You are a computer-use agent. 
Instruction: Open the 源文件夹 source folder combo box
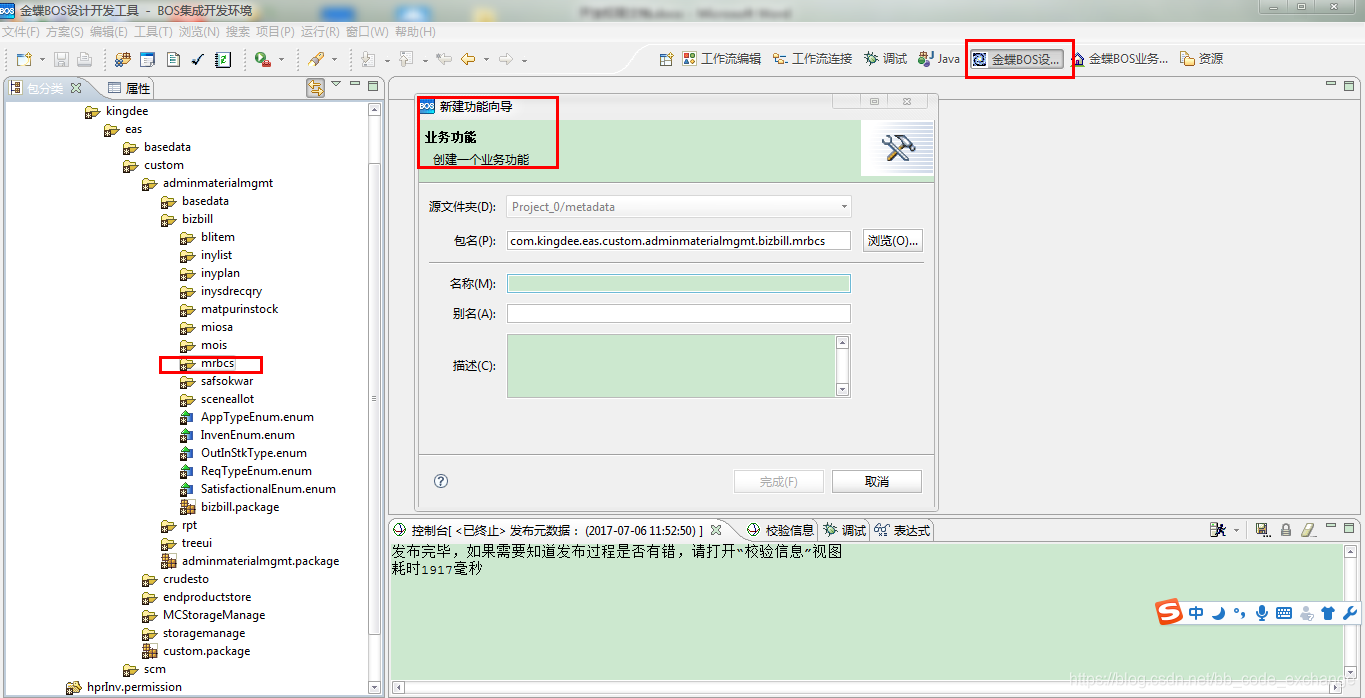(x=679, y=207)
